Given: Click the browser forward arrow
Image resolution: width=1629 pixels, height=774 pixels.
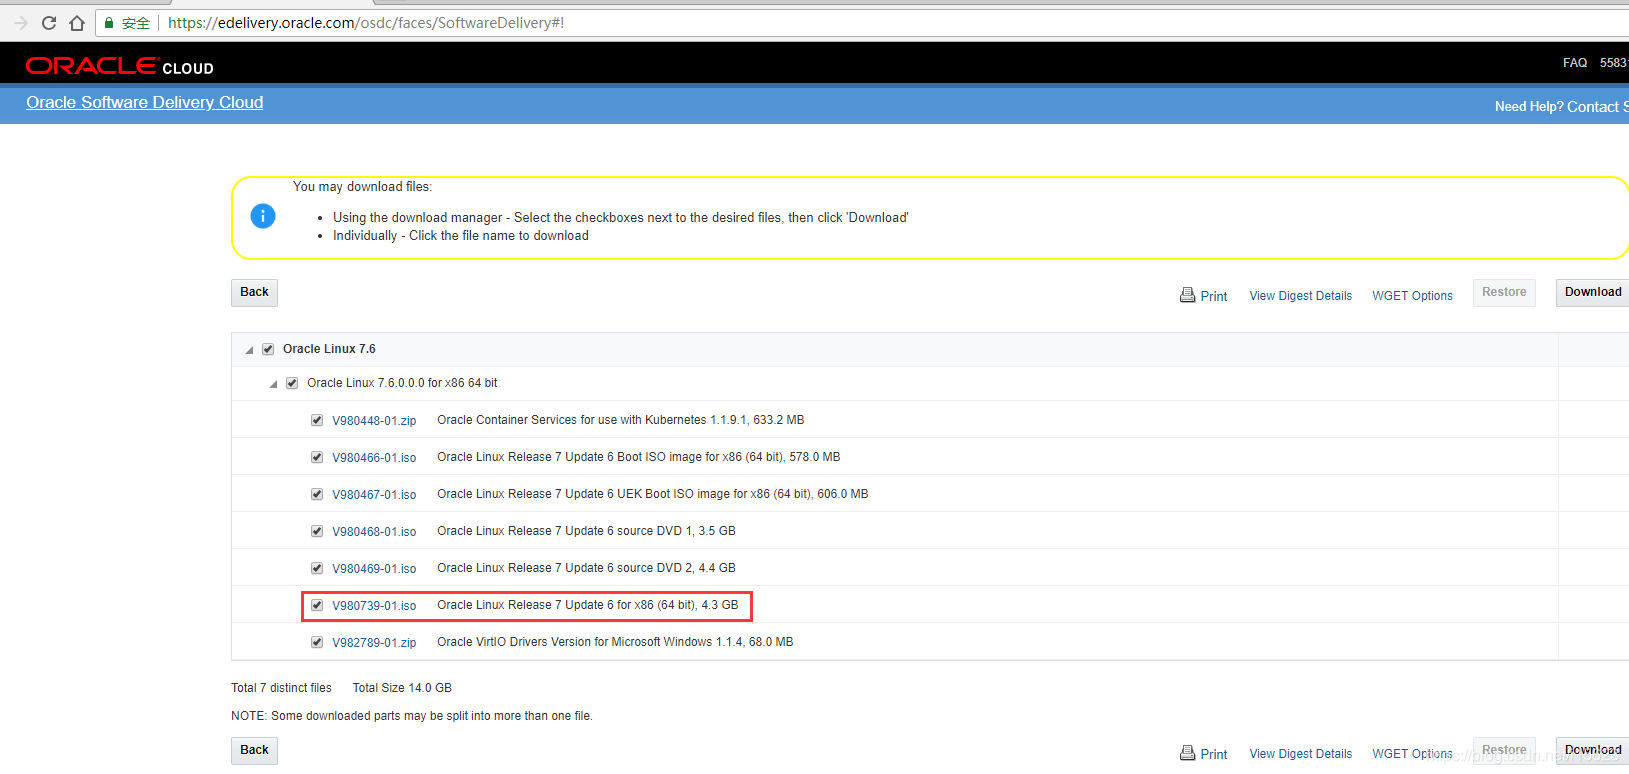Looking at the screenshot, I should (x=21, y=23).
